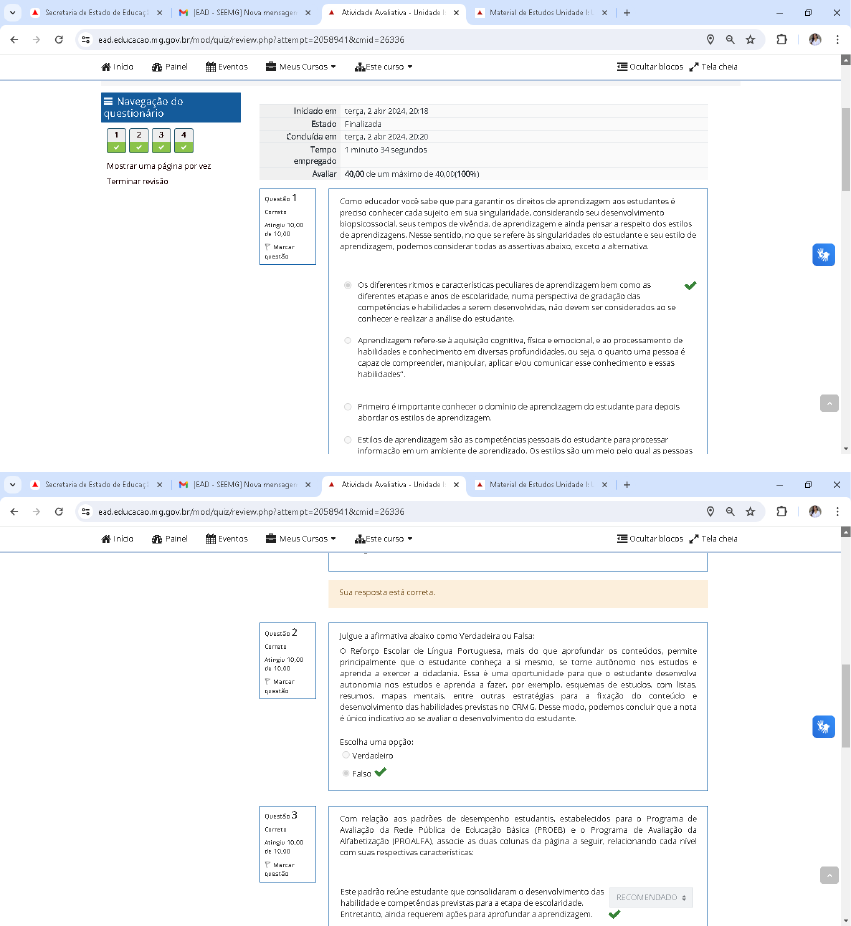Flag Questão 3 with Marcar questão
The height and width of the screenshot is (926, 851).
[x=279, y=869]
